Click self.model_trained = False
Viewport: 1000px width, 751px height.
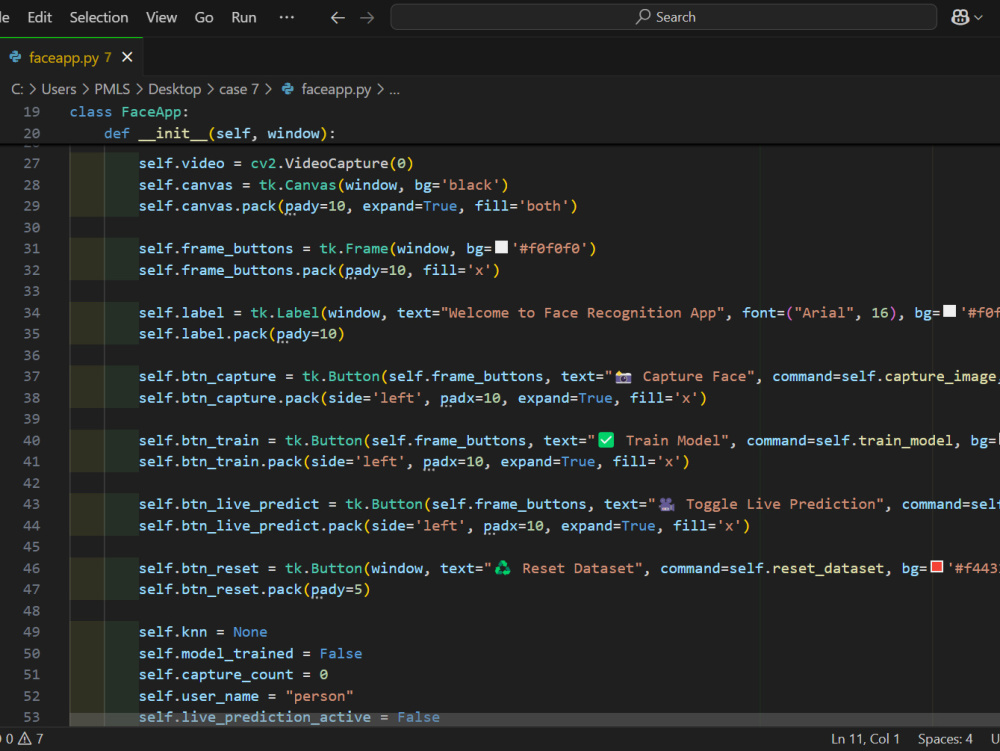pos(250,653)
